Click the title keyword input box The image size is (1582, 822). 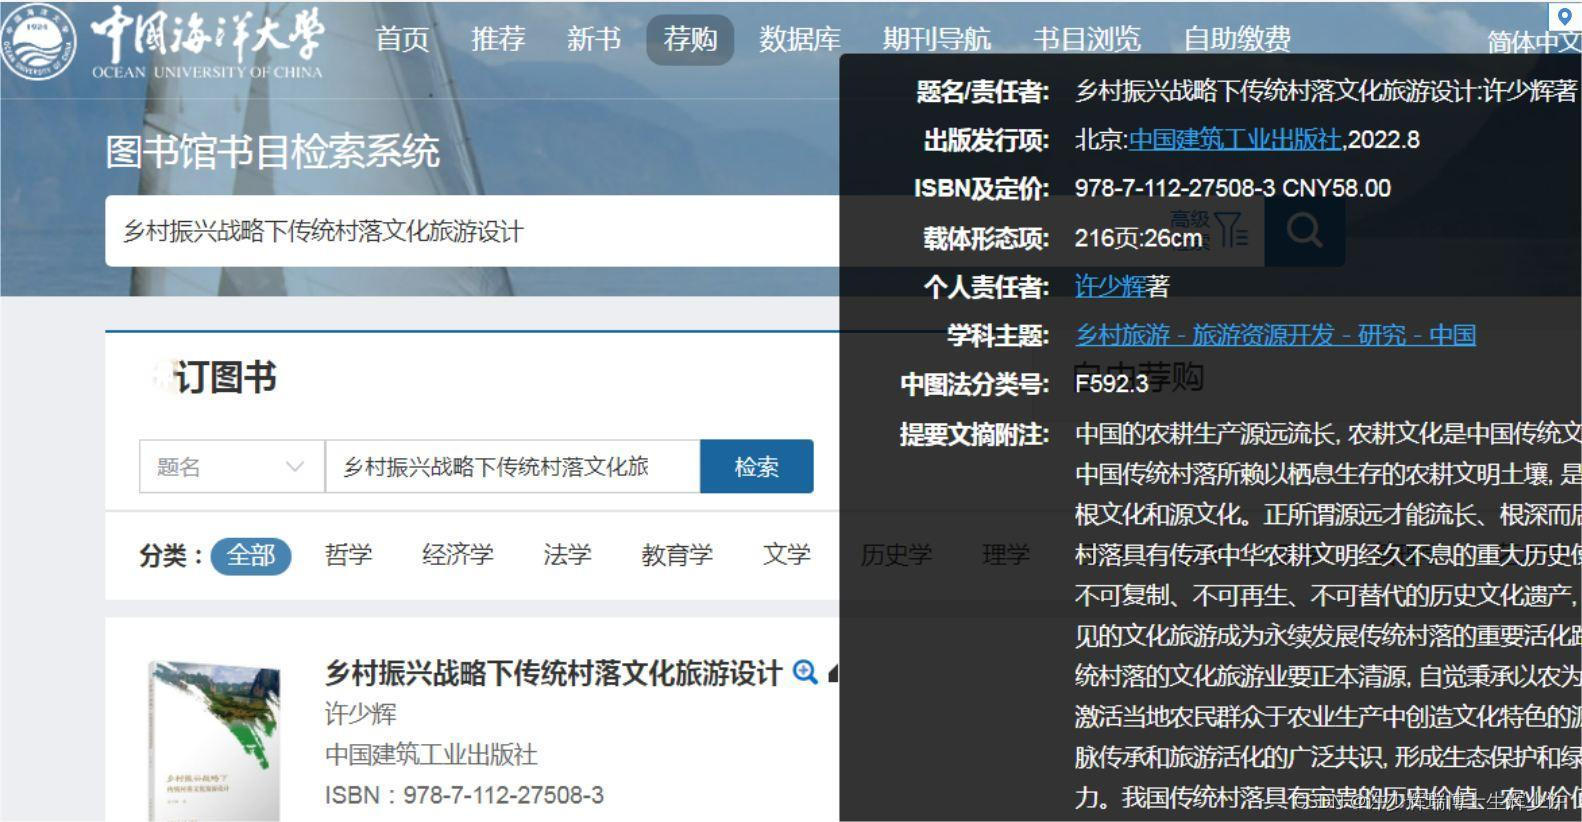[x=512, y=466]
